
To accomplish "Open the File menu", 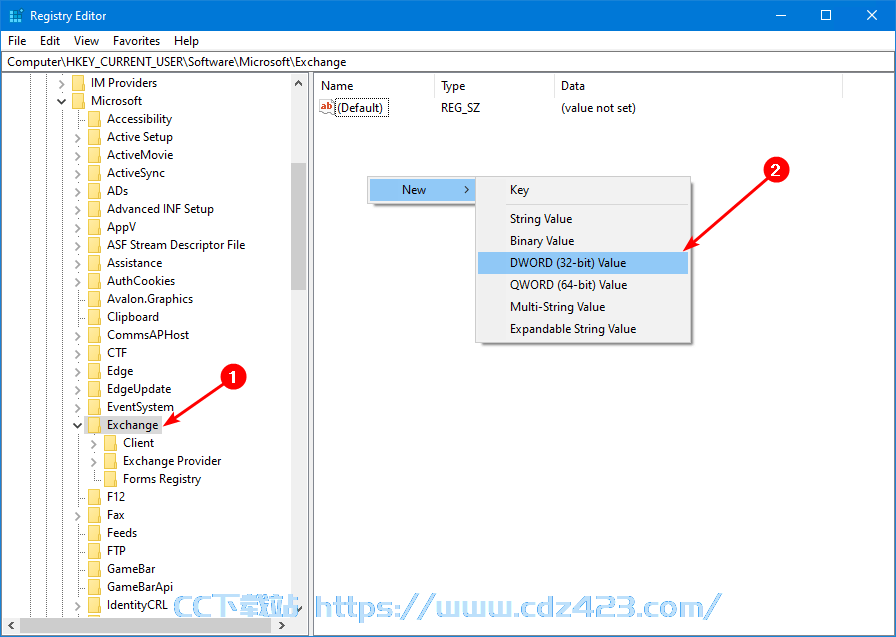I will pos(17,41).
